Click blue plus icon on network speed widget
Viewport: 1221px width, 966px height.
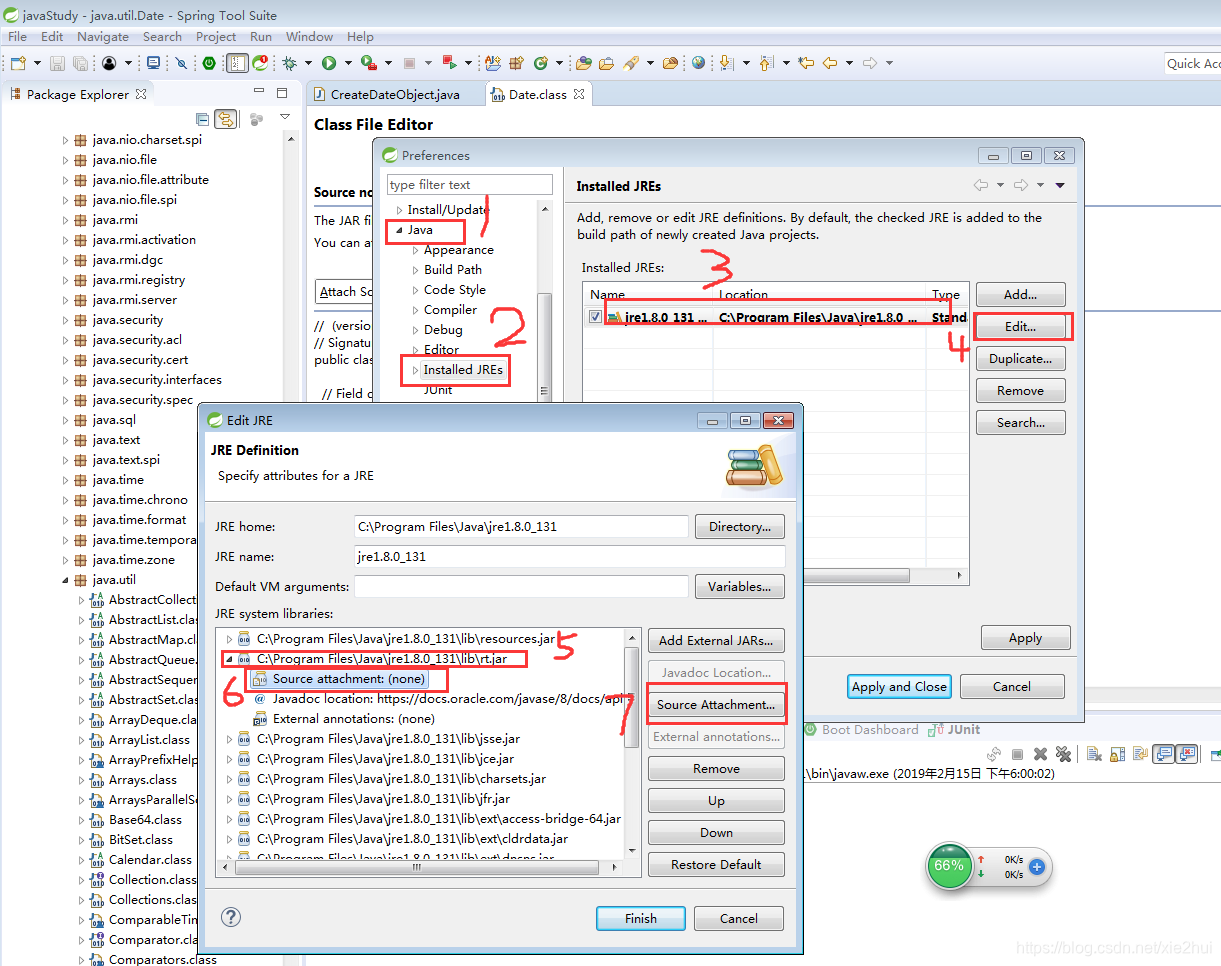tap(1037, 867)
